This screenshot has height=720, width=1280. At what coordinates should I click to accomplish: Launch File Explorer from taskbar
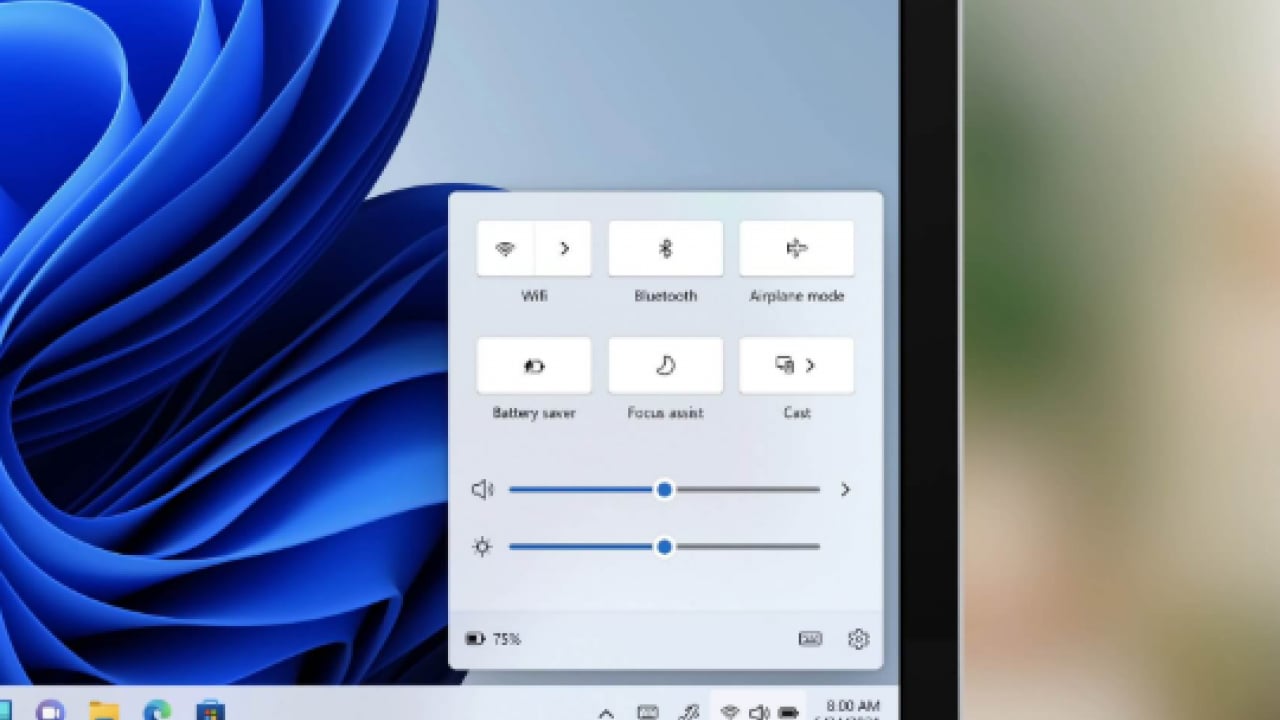pos(104,711)
